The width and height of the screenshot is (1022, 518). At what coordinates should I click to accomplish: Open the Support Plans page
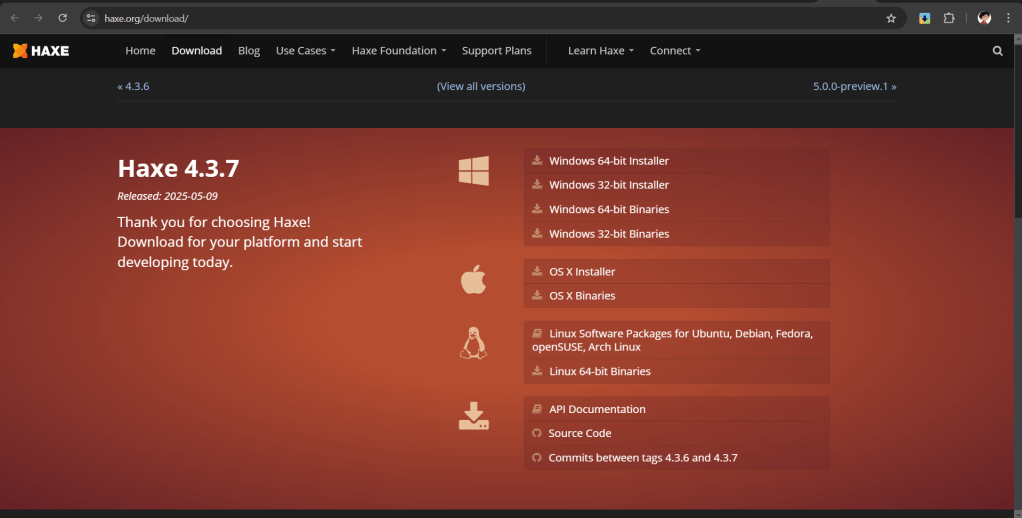pos(496,51)
